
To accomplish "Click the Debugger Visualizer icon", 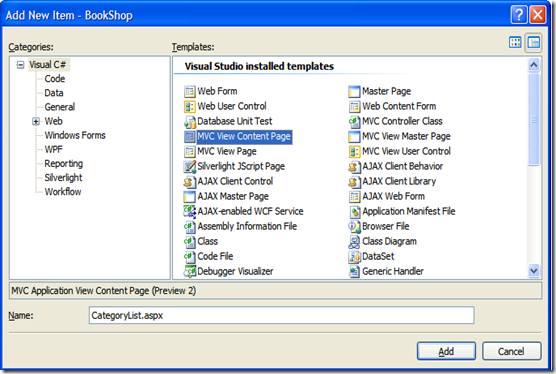I will (189, 272).
